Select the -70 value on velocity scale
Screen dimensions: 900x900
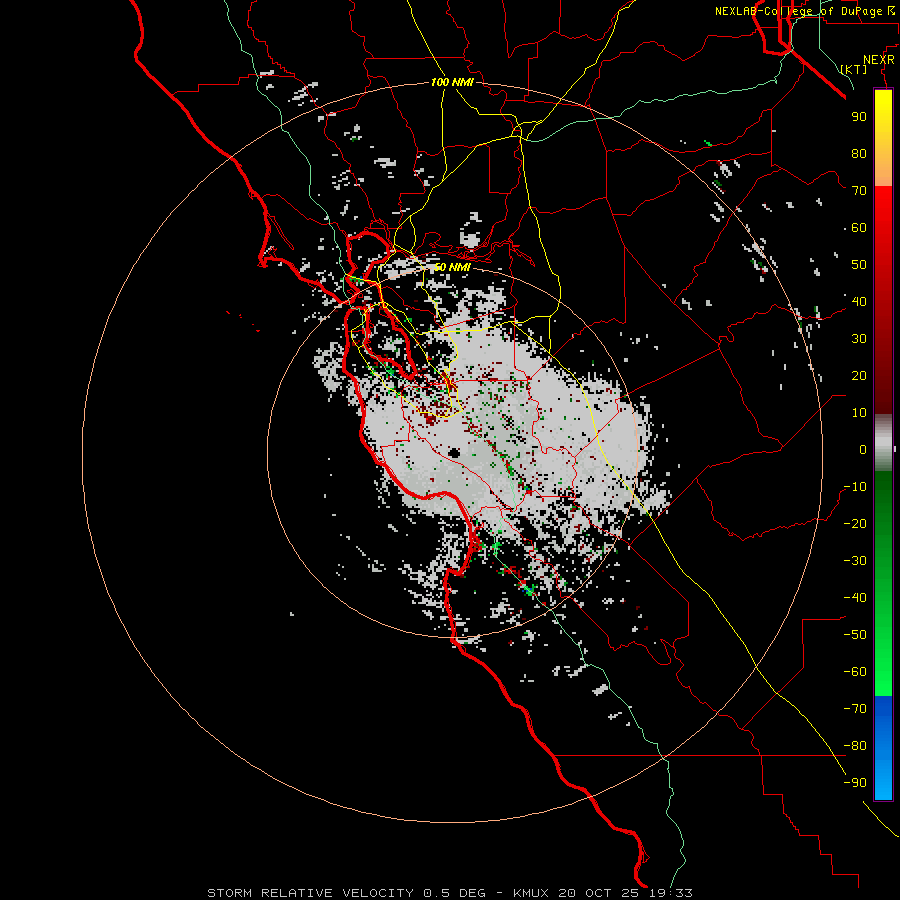coord(855,708)
